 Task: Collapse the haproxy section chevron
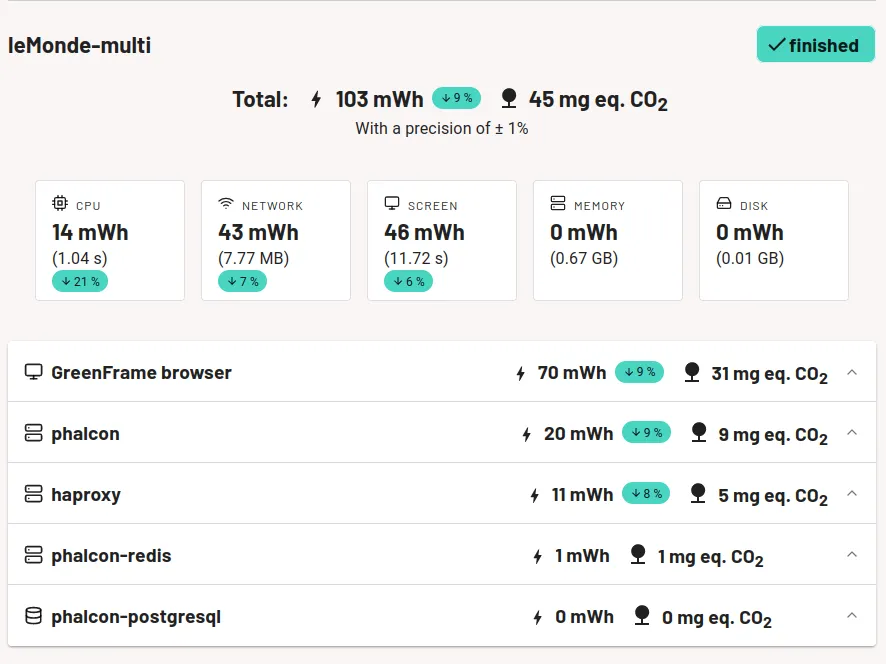[x=852, y=494]
